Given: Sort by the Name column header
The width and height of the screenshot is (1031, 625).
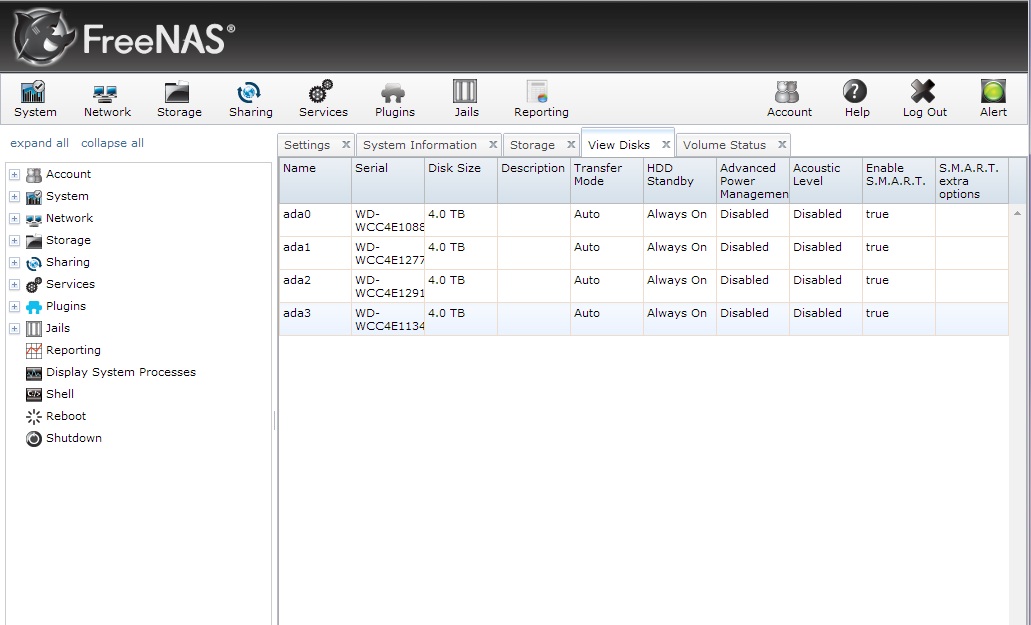Looking at the screenshot, I should [x=315, y=180].
